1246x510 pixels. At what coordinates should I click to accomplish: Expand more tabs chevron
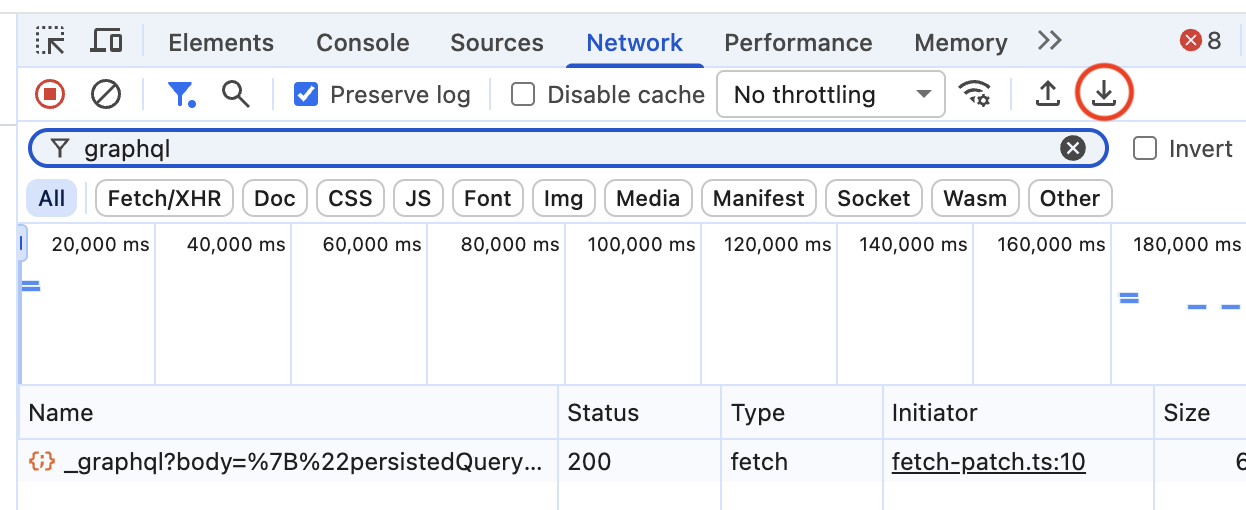pos(1049,41)
